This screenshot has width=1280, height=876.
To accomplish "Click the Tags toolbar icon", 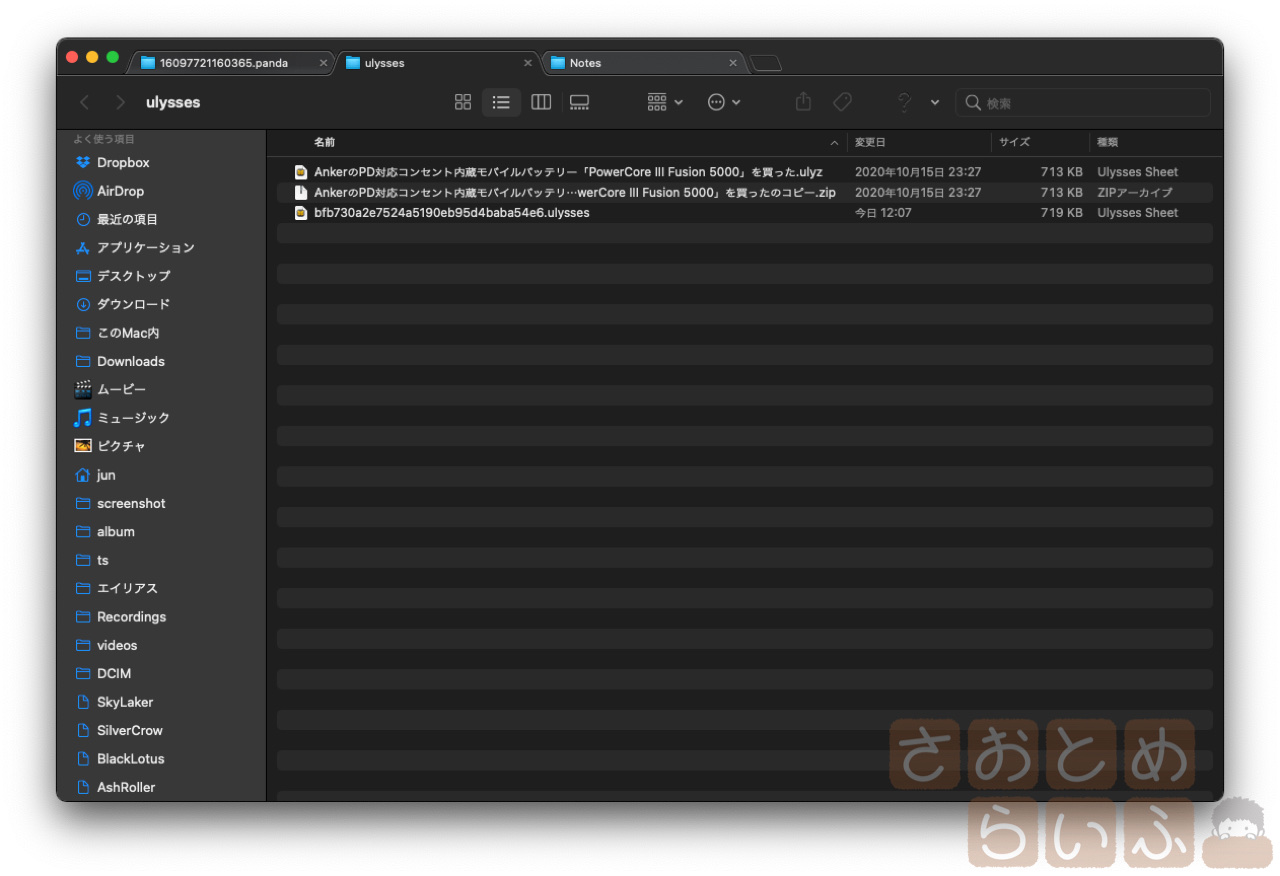I will click(x=842, y=102).
